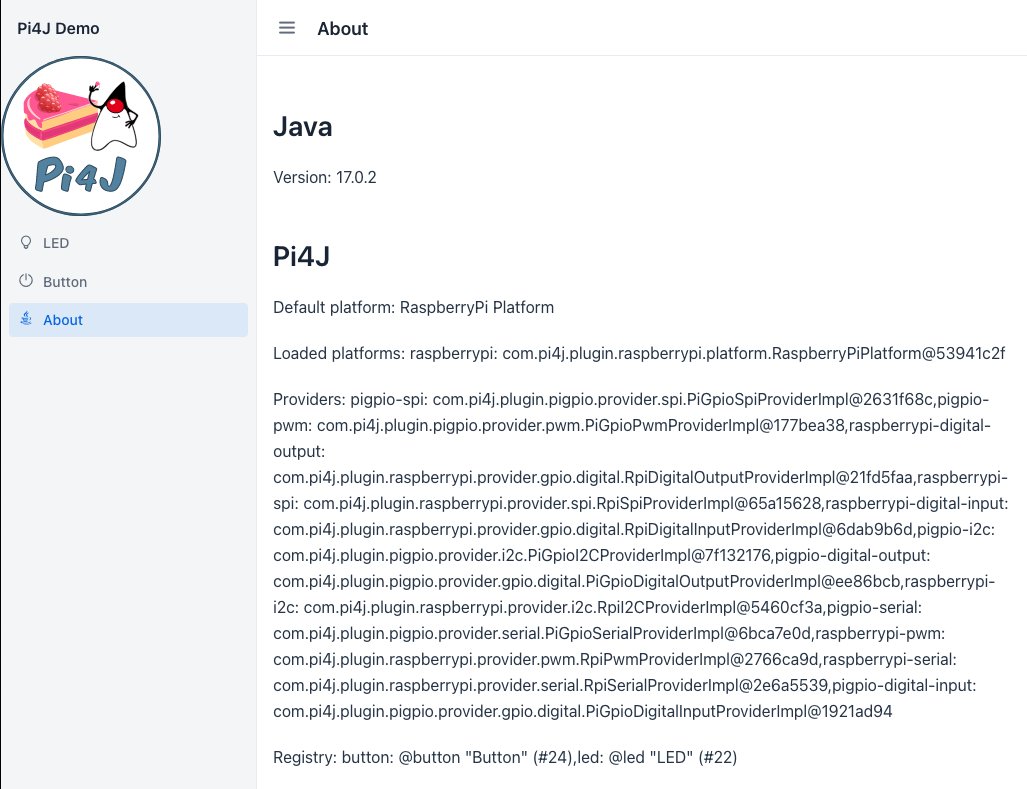Click the PiGpioSerialProviderImpl@6bca7e0d provider text
The width and height of the screenshot is (1027, 789).
click(679, 634)
